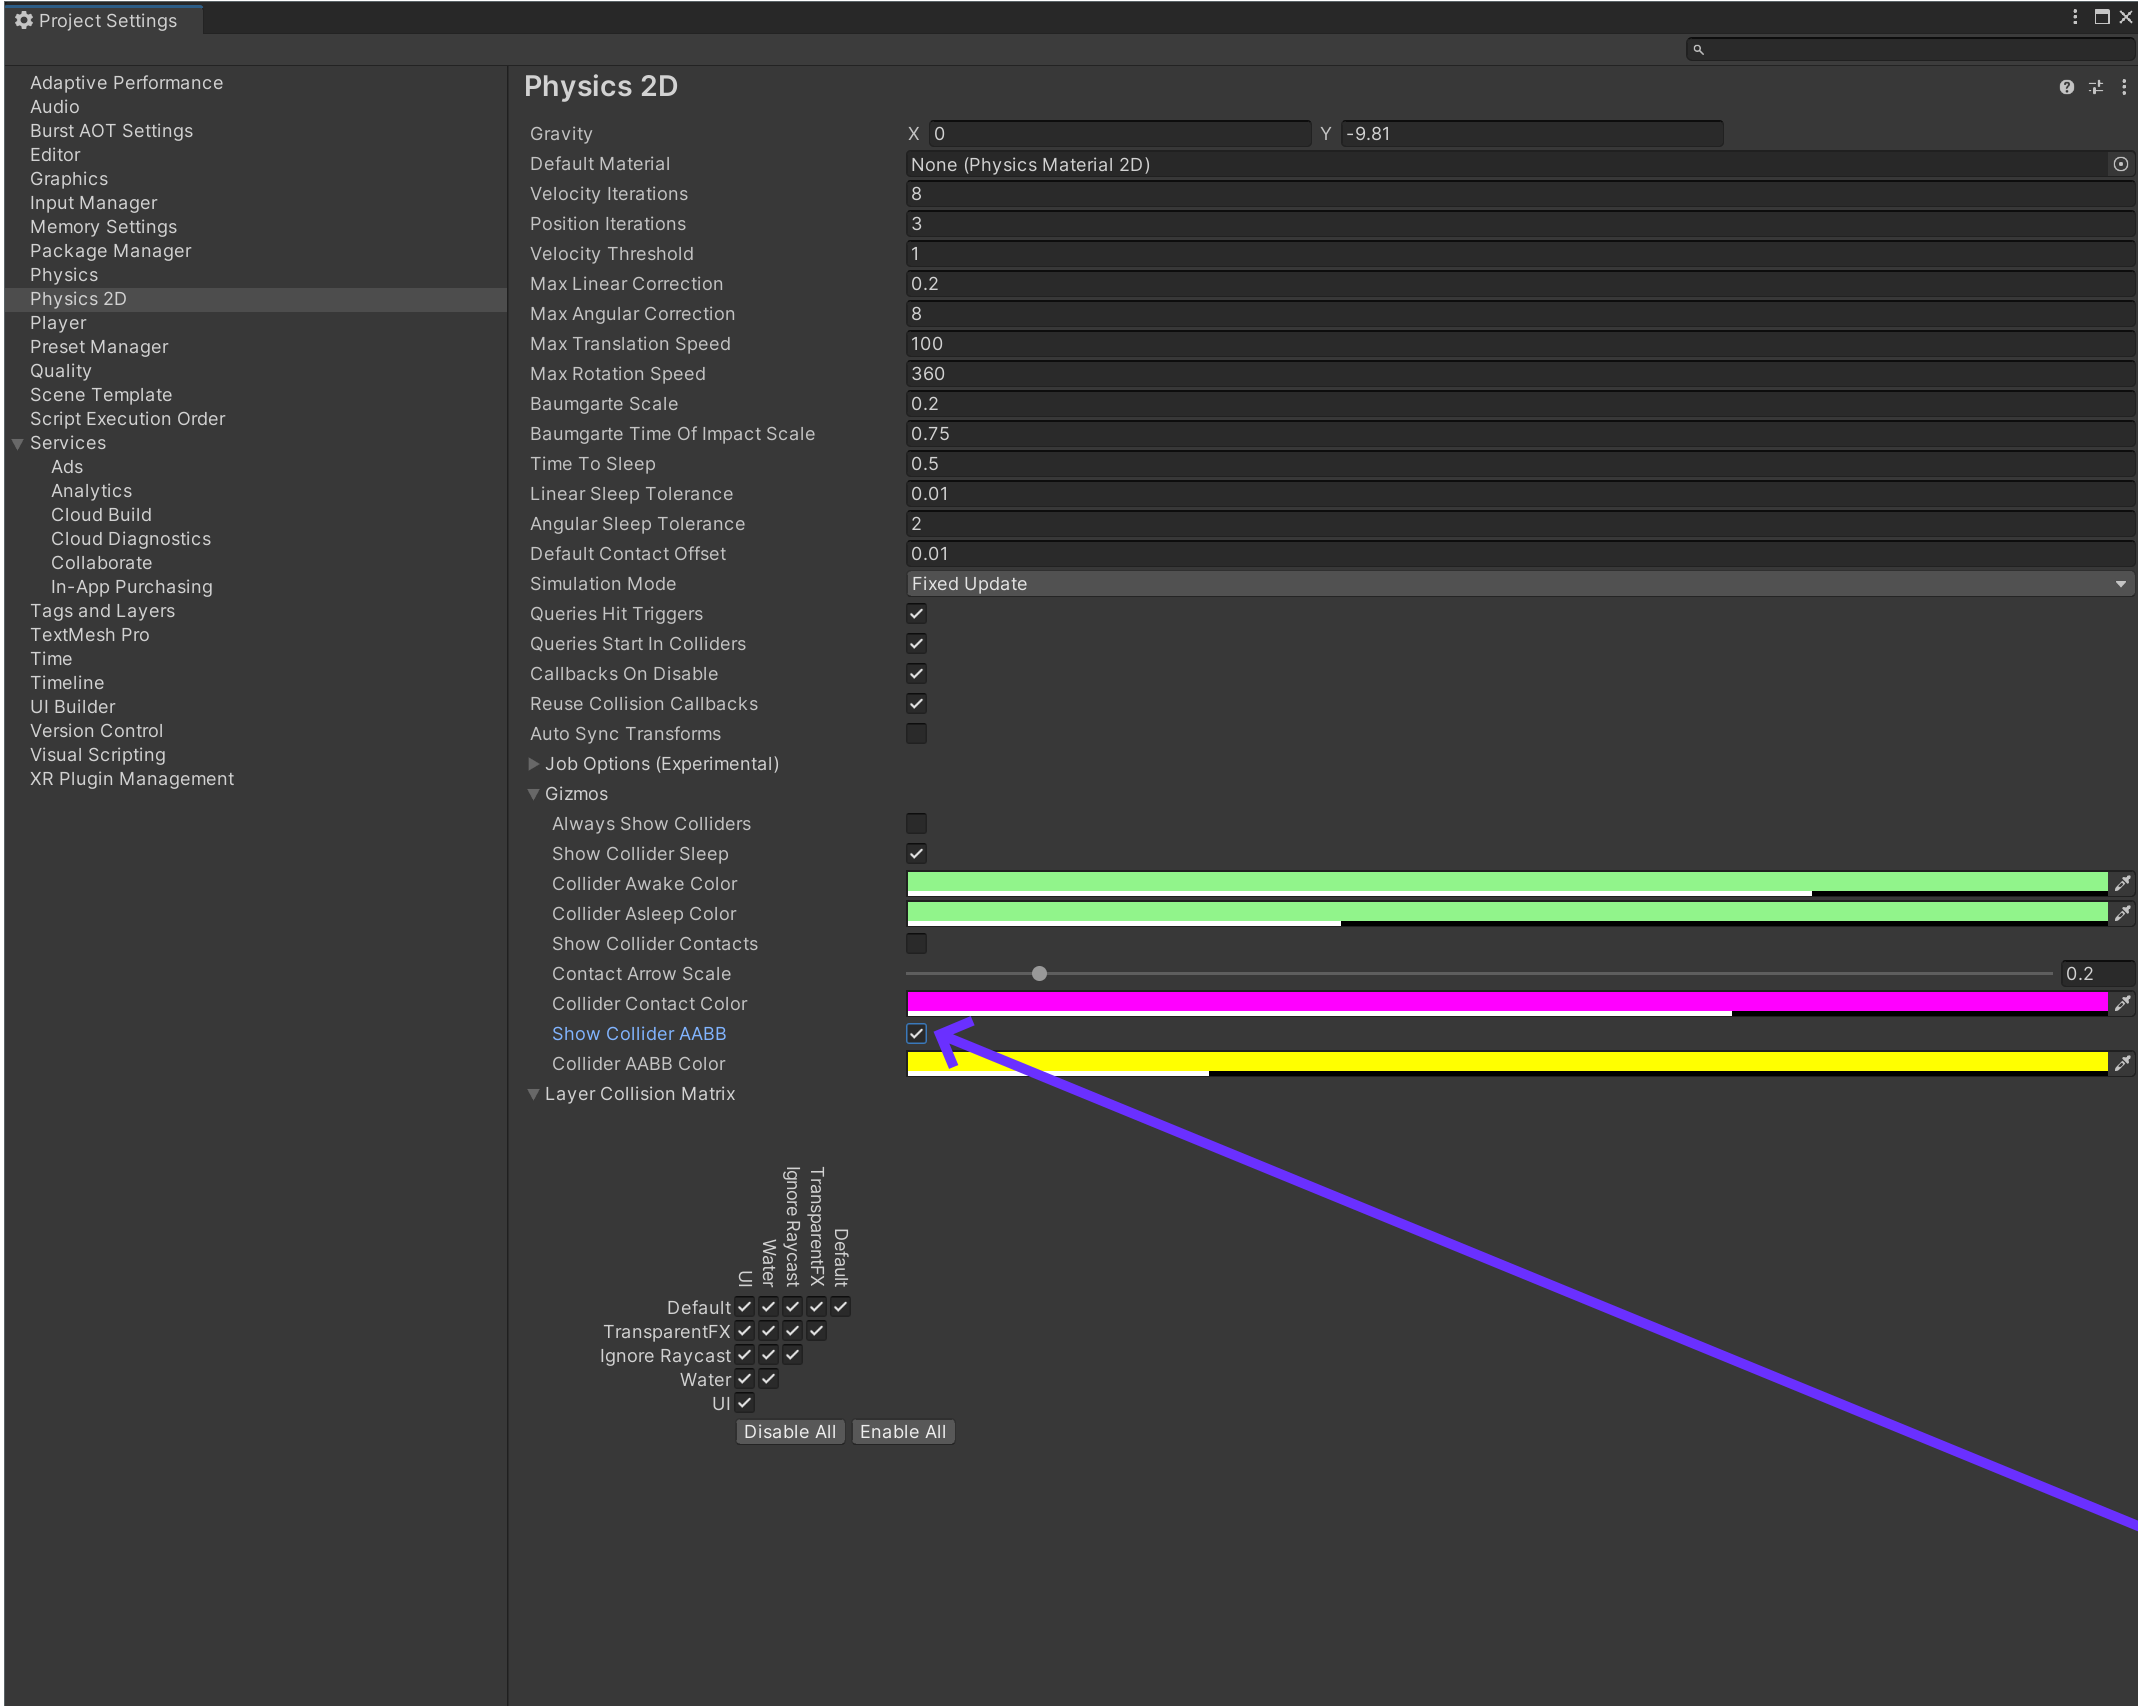Select eyedropper next to Collider Awake Color

pos(2123,883)
